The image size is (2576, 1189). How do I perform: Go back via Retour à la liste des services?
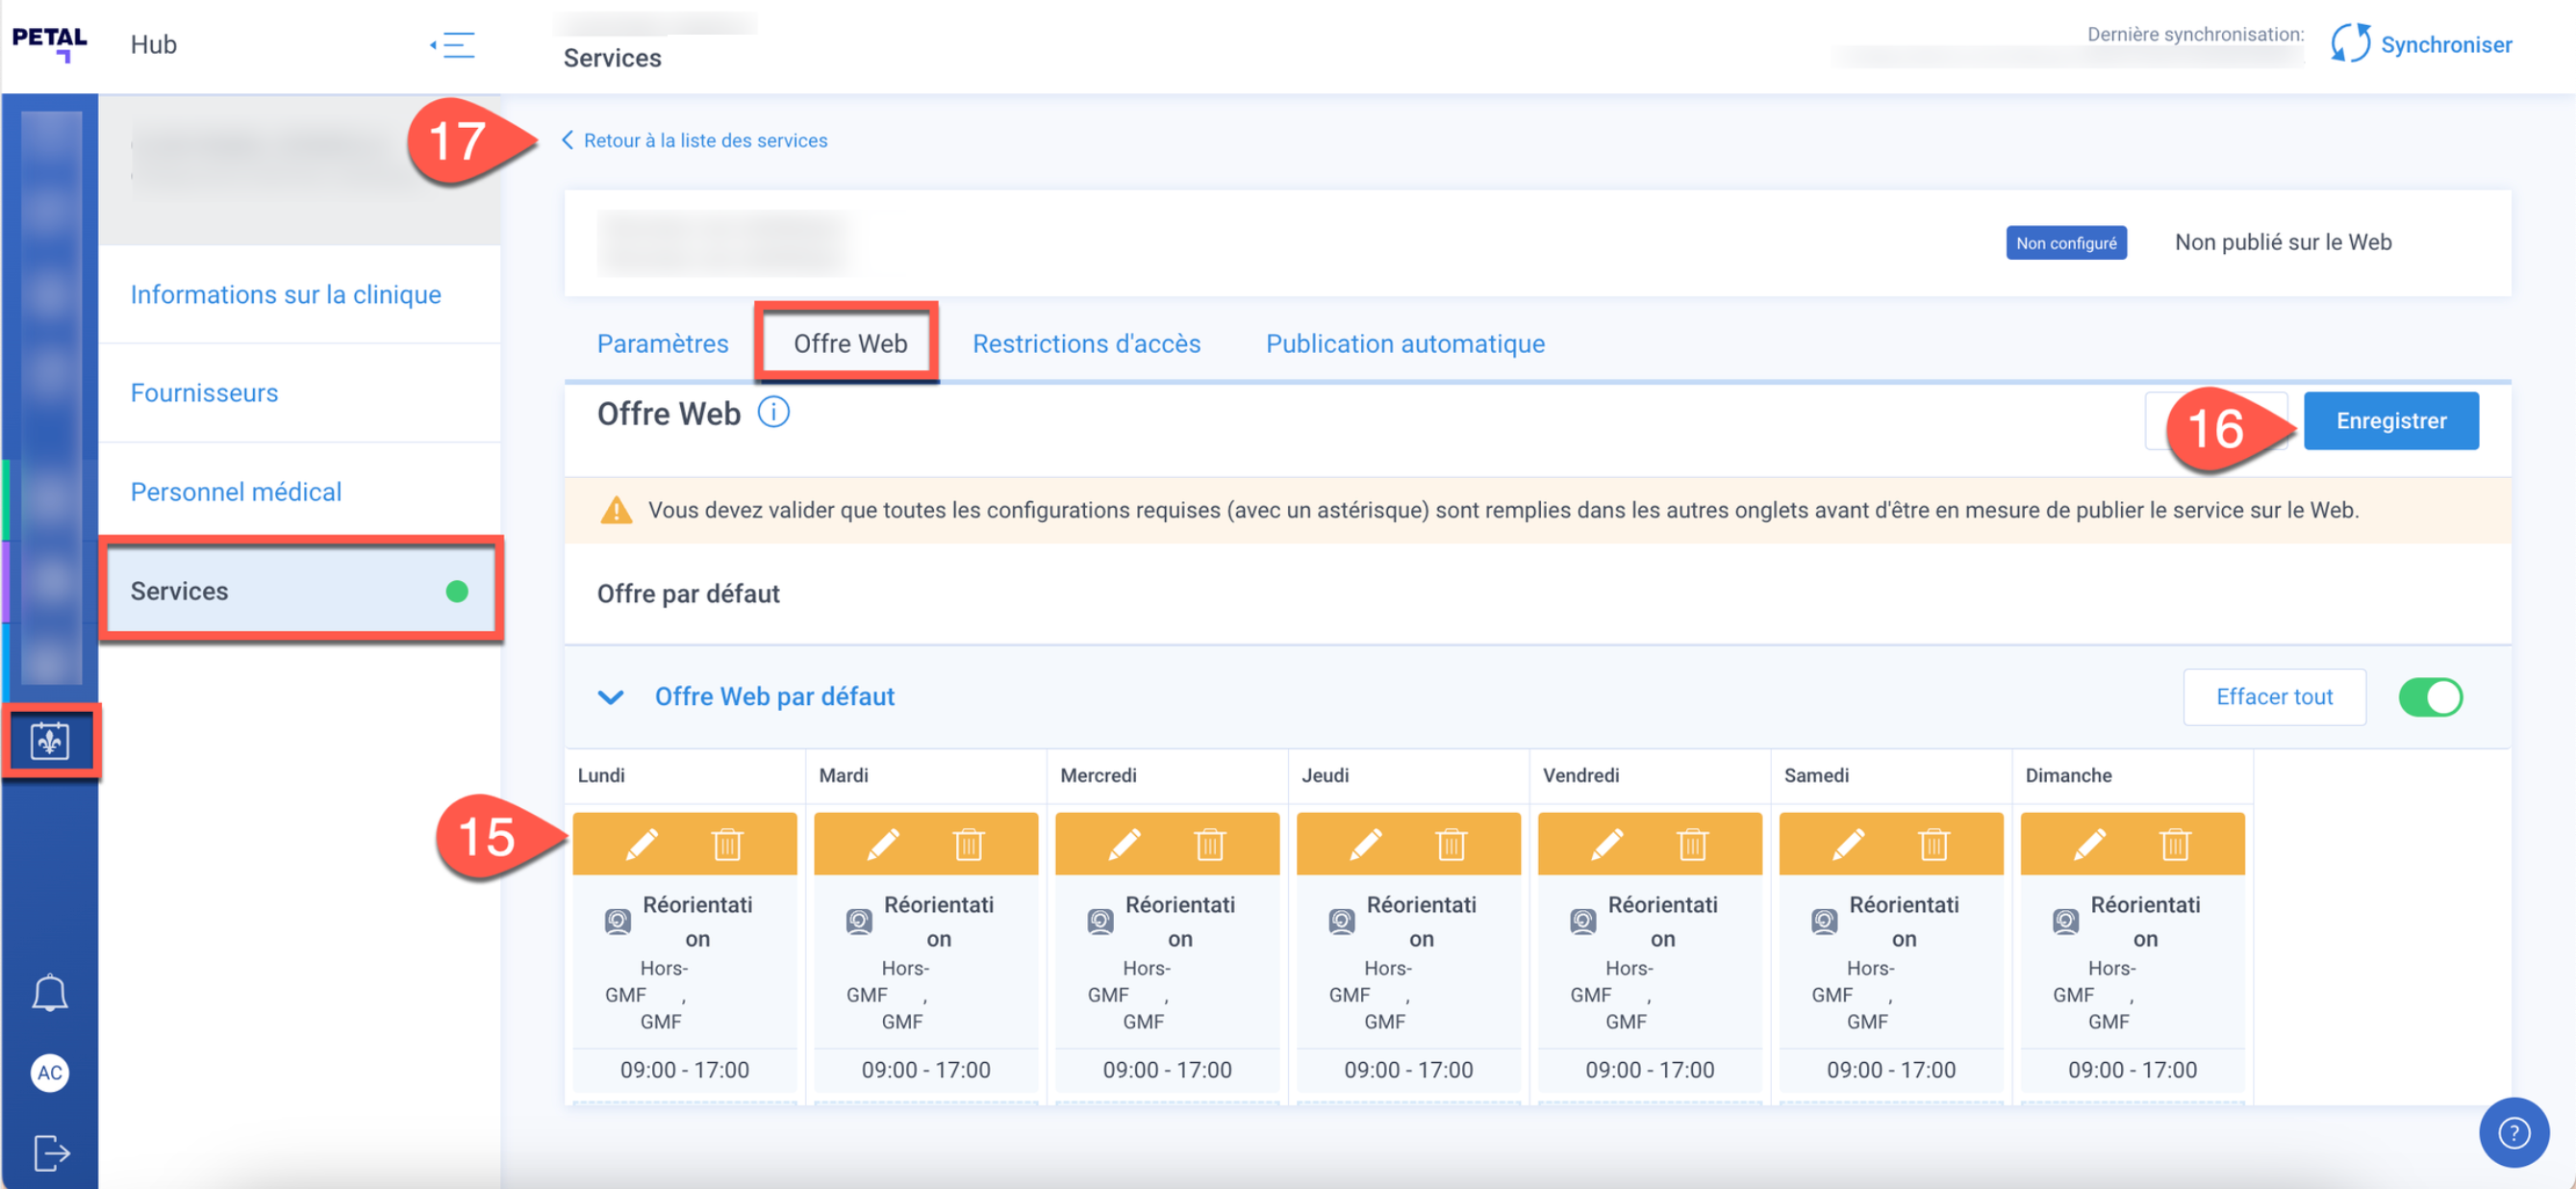click(x=694, y=140)
